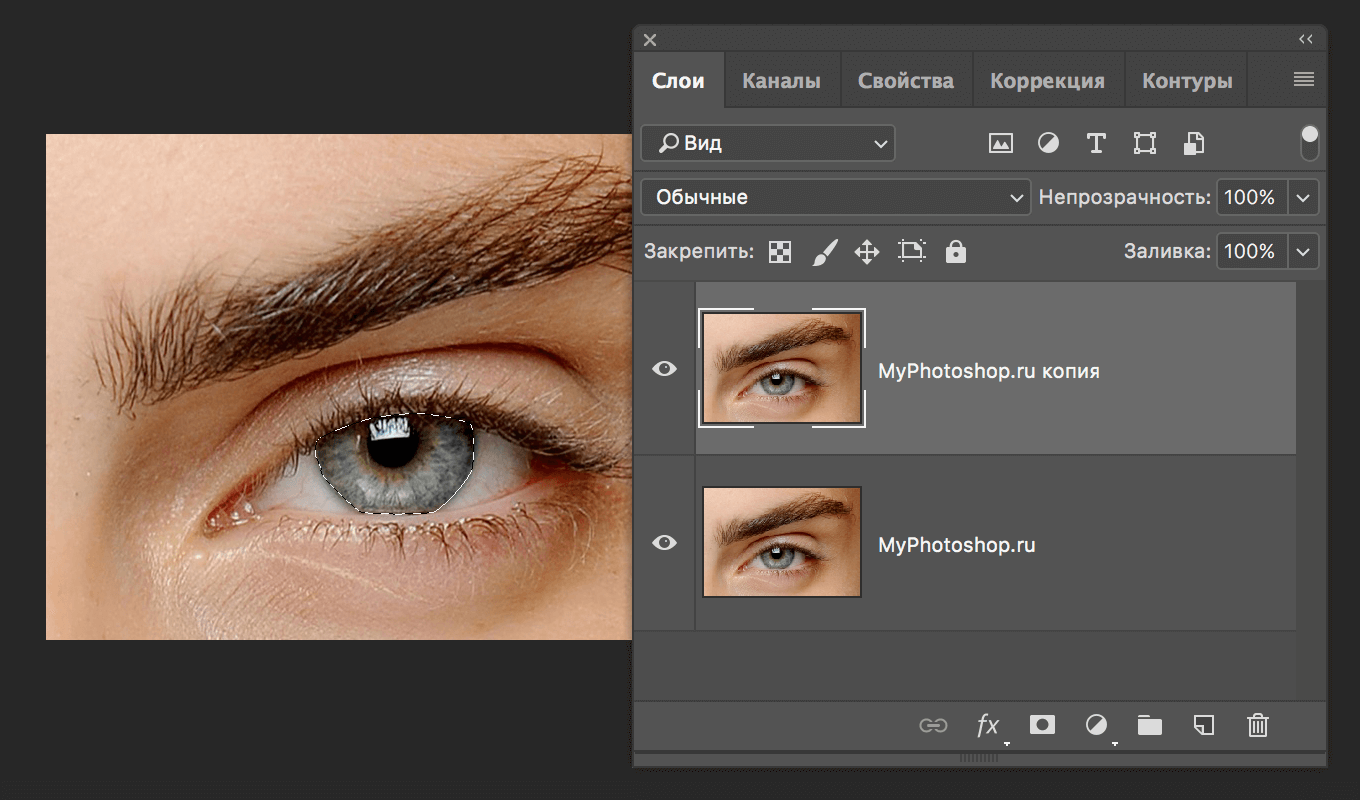Create a new layer
This screenshot has width=1360, height=800.
[1203, 725]
